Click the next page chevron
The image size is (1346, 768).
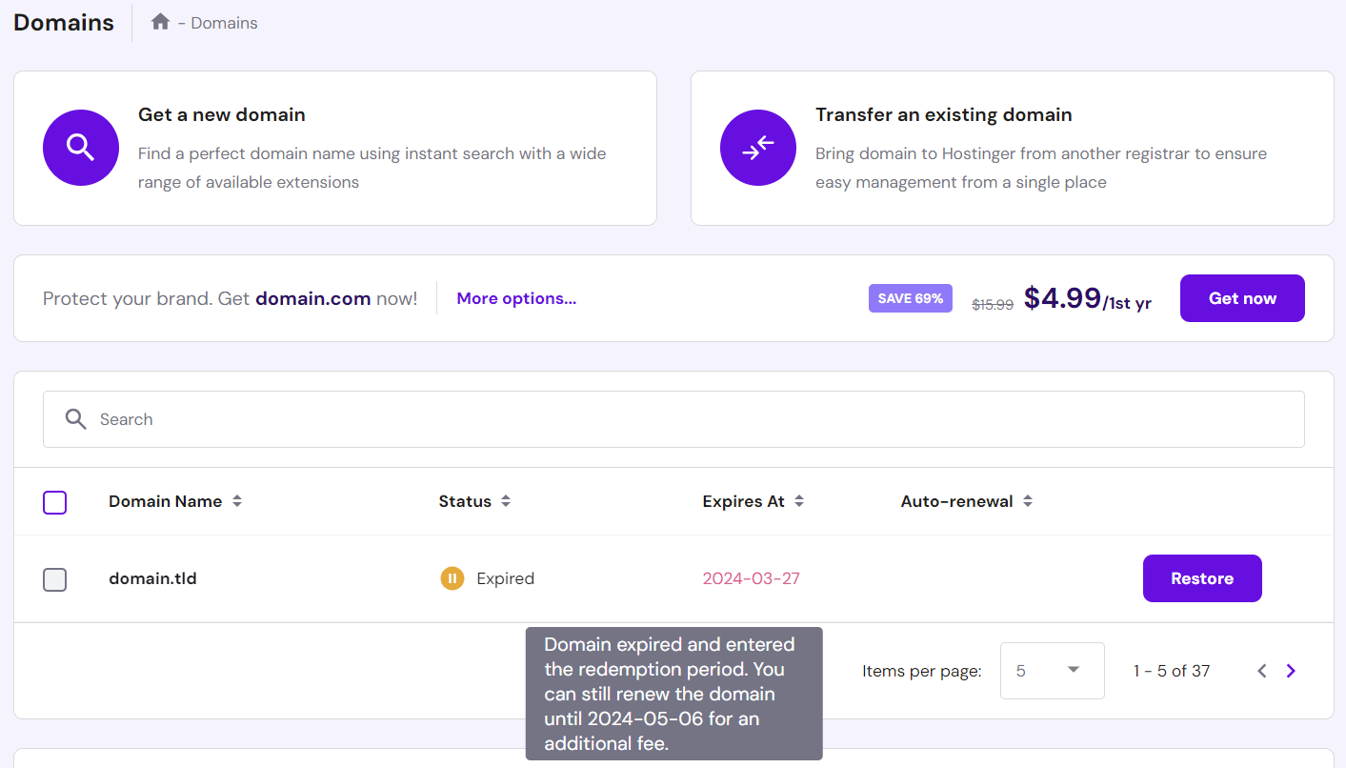1290,670
